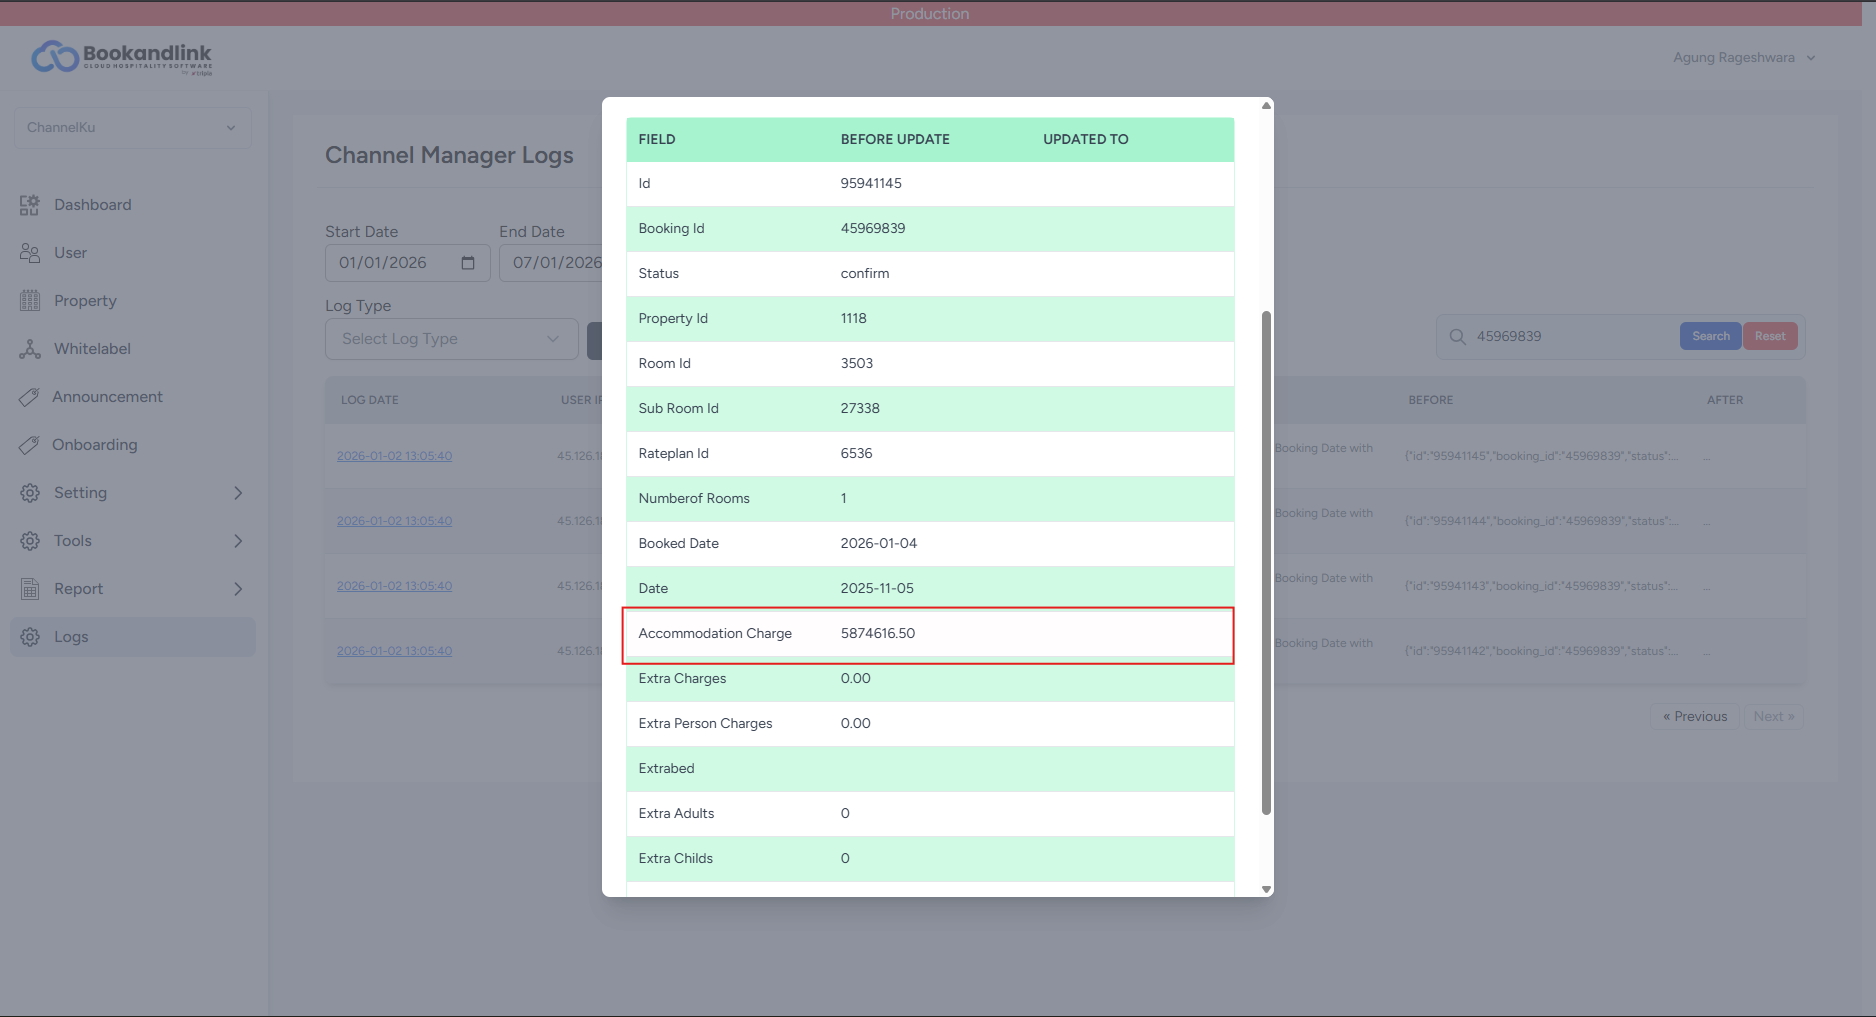This screenshot has height=1017, width=1876.
Task: Select the Status value confirm
Action: tap(865, 274)
